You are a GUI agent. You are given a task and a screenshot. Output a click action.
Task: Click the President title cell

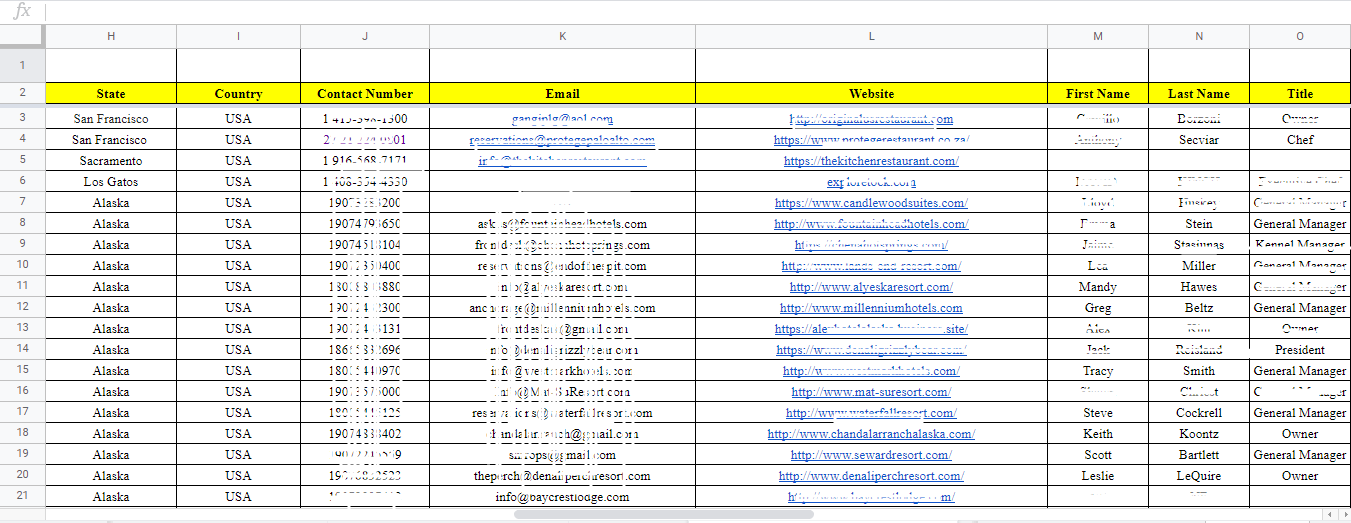[x=1300, y=350]
